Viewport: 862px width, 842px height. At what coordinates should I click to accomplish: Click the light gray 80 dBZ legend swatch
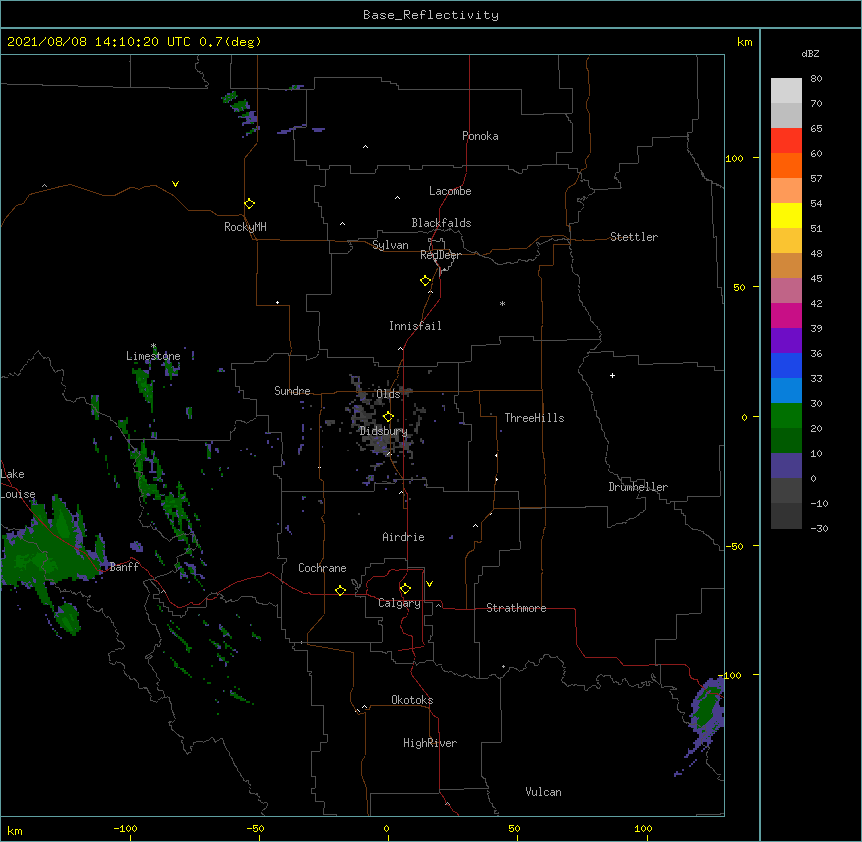[x=786, y=90]
